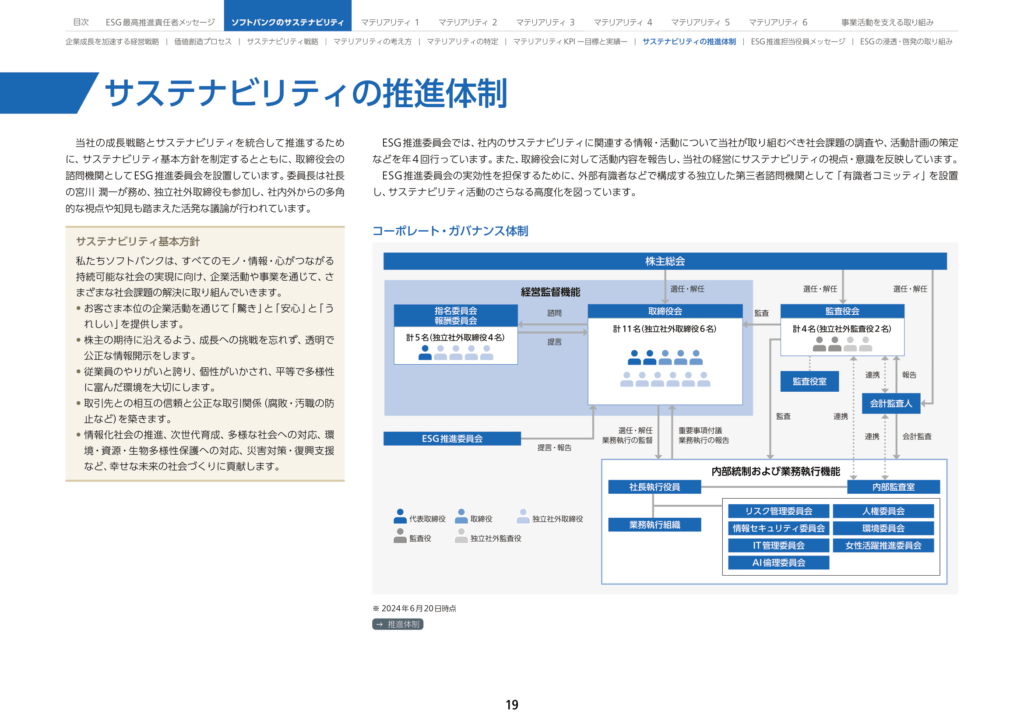Open マテリアリティKPI 目標と実績 sub-link

click(570, 41)
